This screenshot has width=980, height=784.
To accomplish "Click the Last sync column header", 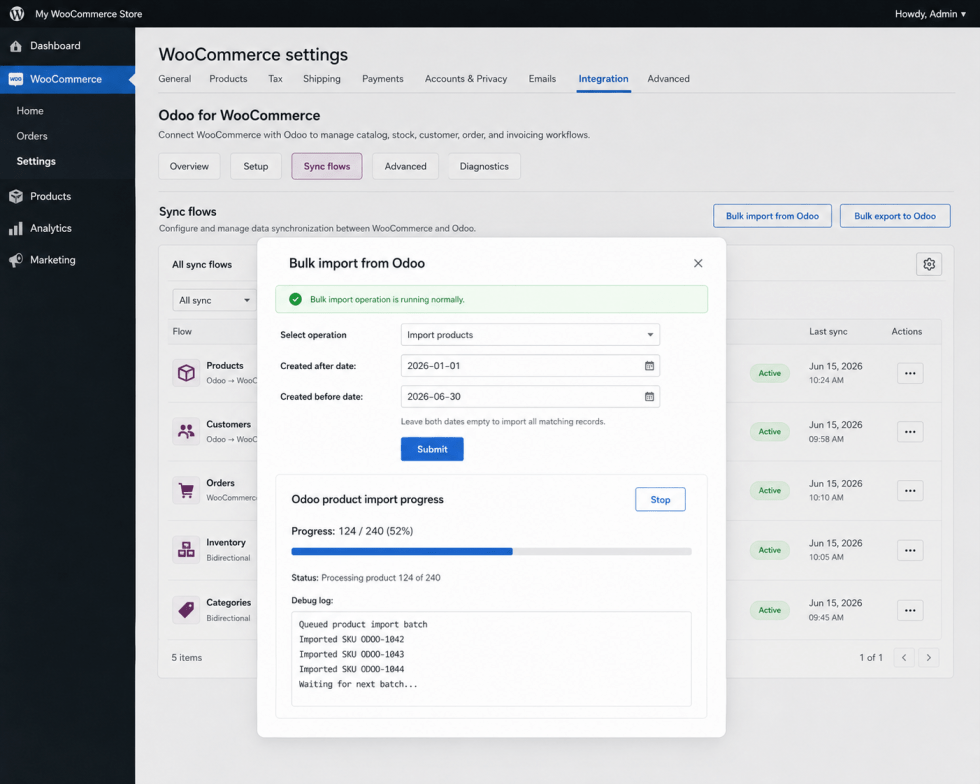I will pos(828,331).
